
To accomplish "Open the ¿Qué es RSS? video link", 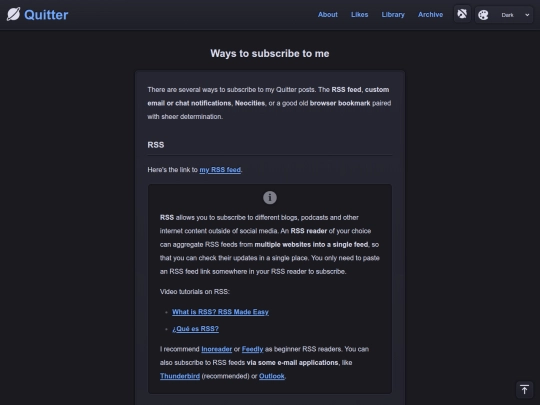I will [195, 329].
